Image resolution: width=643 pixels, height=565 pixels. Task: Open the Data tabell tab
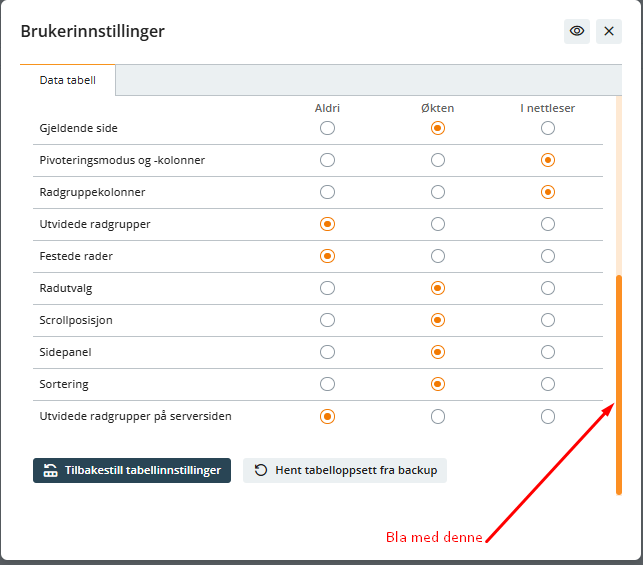68,80
